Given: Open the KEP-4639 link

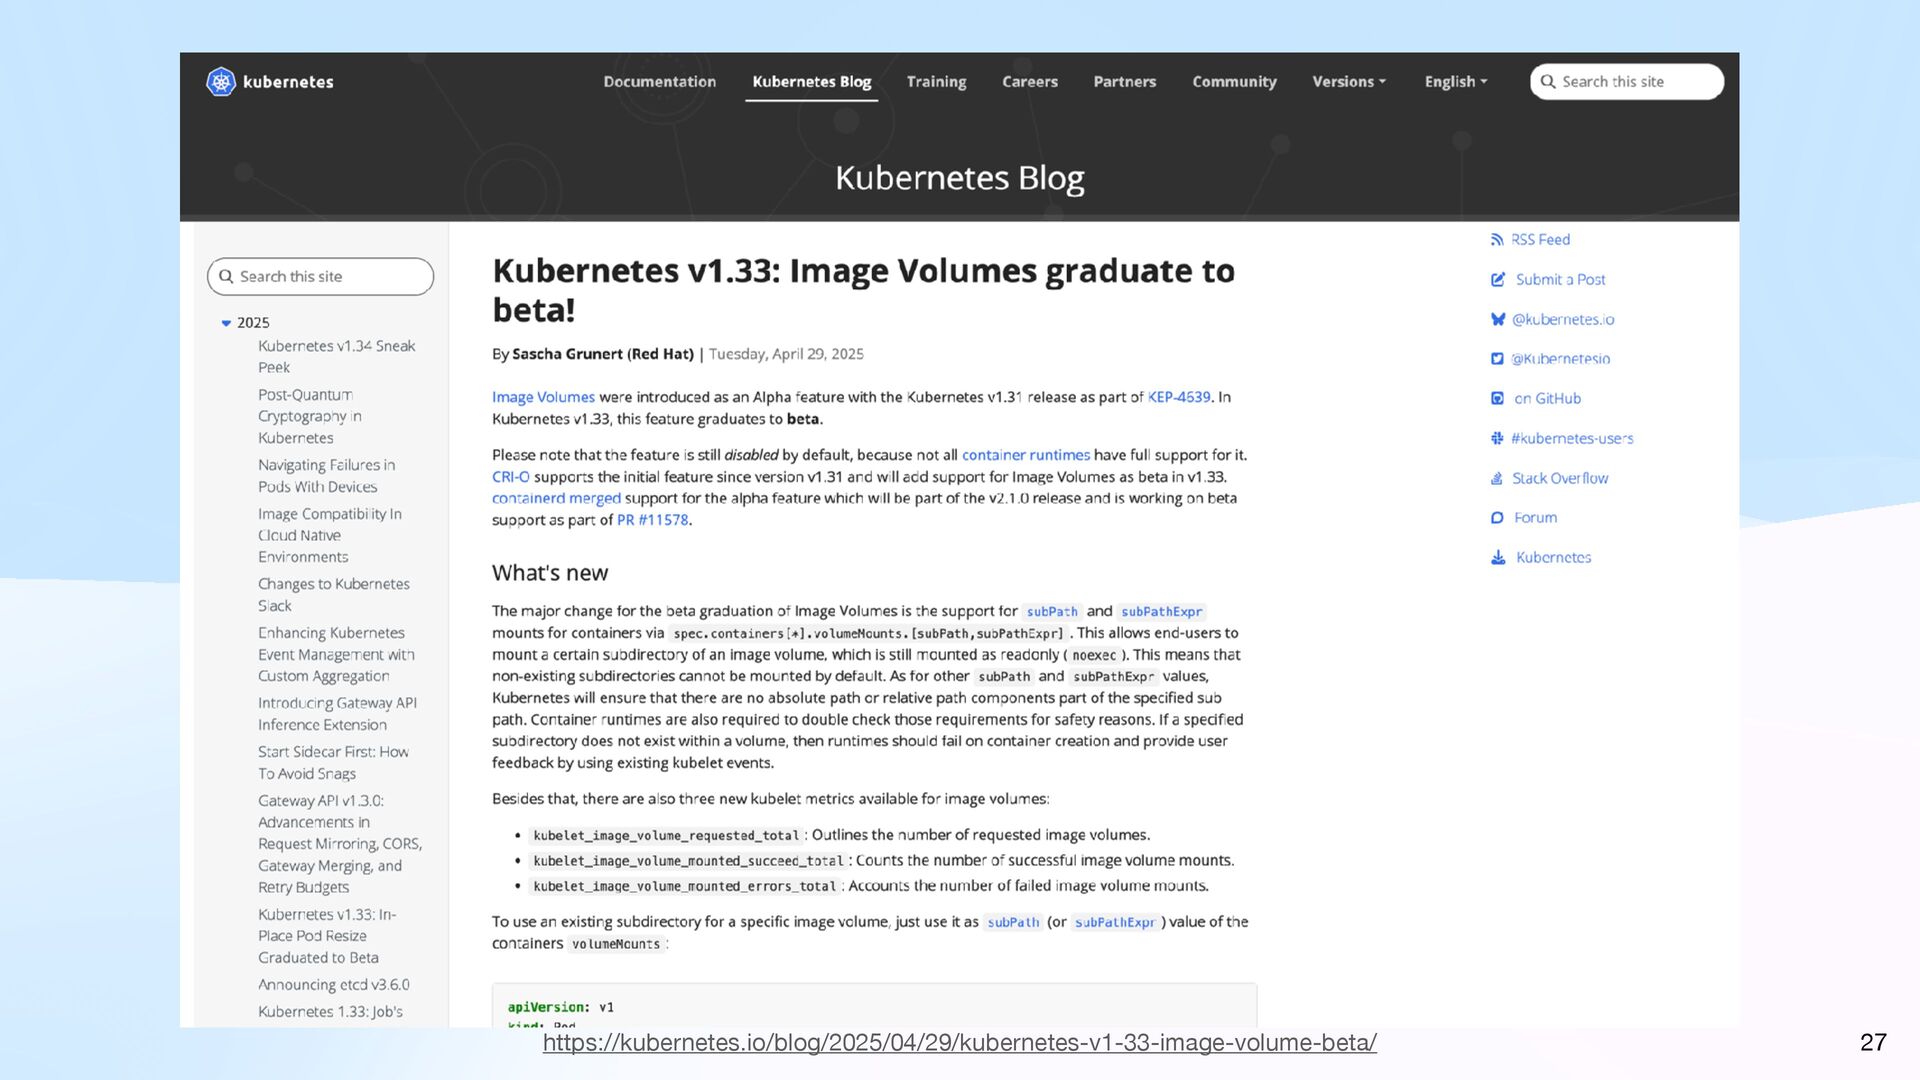Looking at the screenshot, I should (1178, 397).
